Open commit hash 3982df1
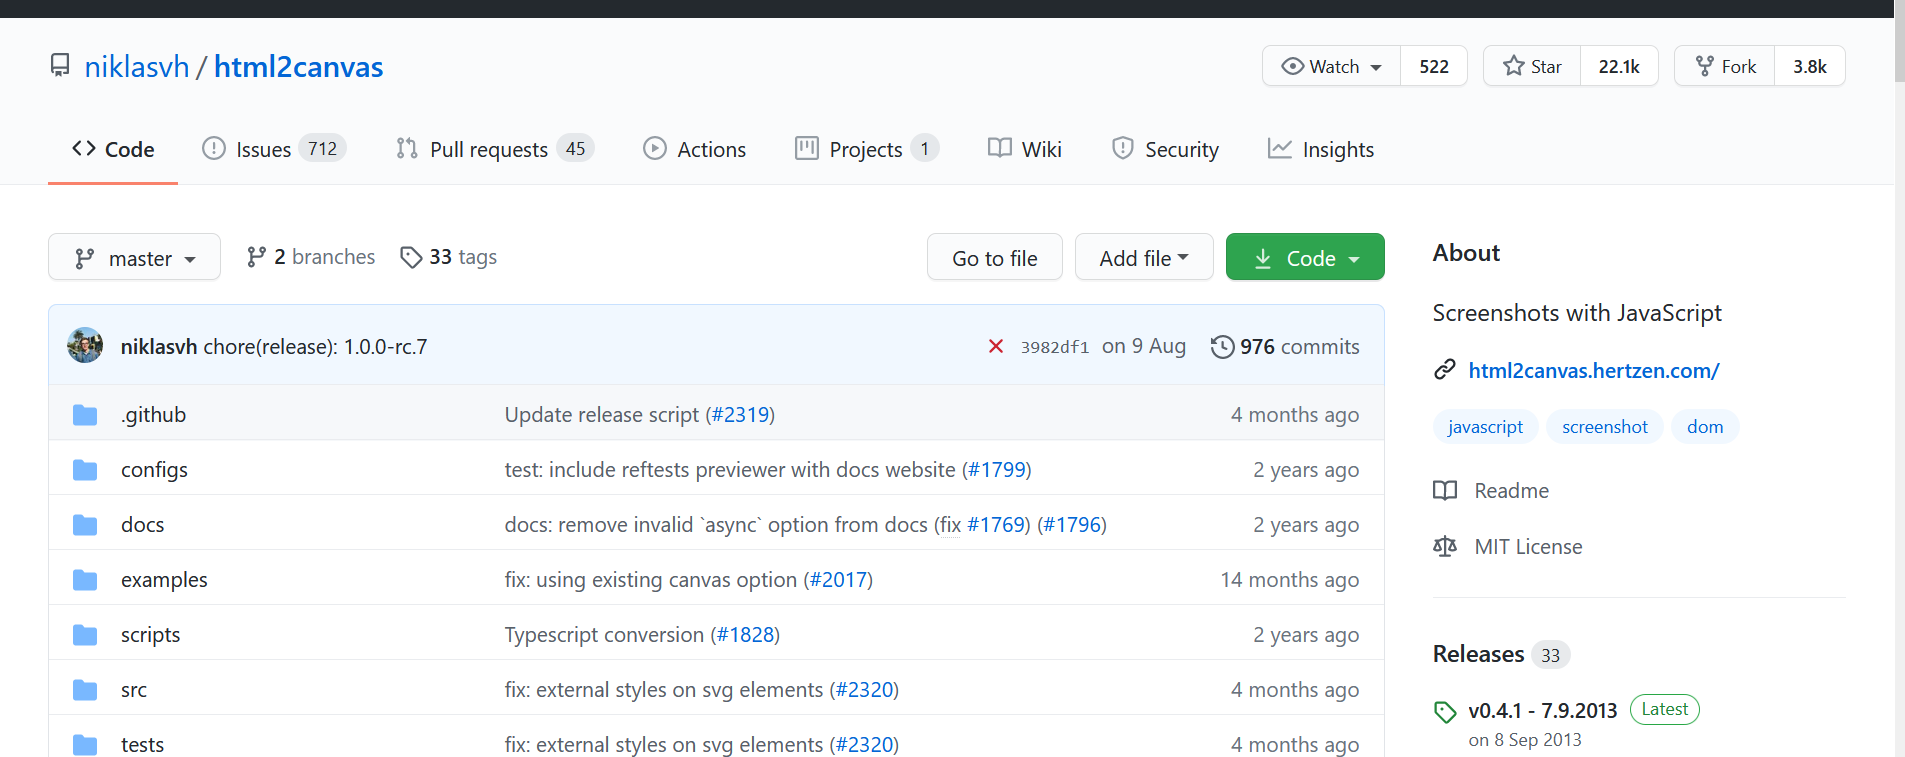Screen dimensions: 1905x757 pyautogui.click(x=1054, y=347)
